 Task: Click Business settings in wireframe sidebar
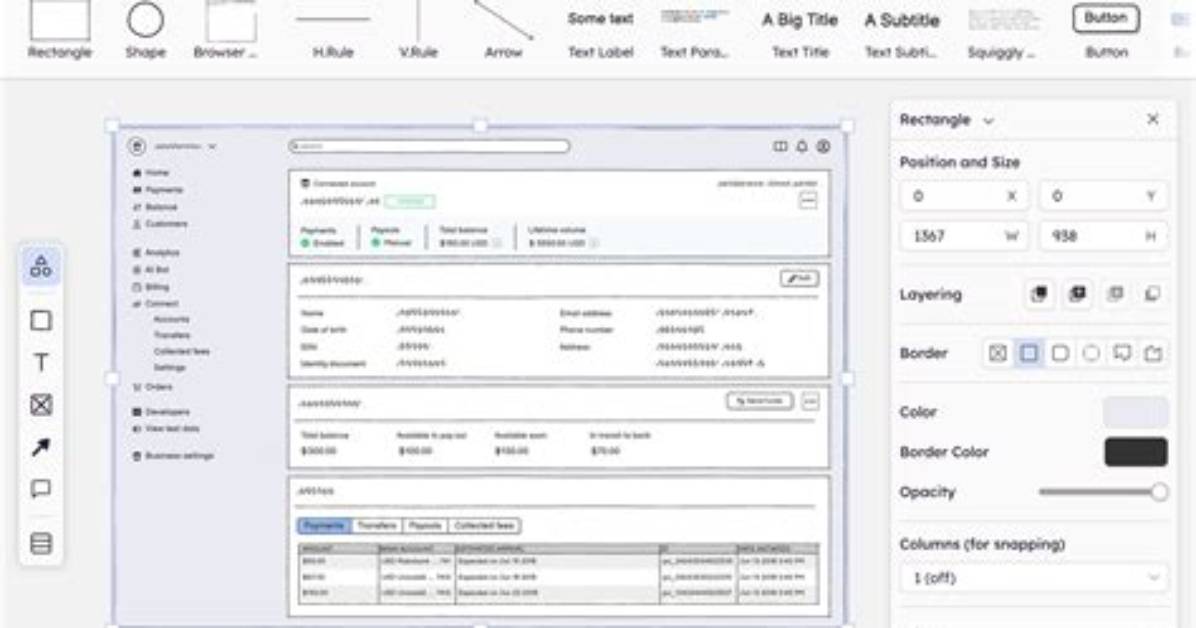coord(173,456)
